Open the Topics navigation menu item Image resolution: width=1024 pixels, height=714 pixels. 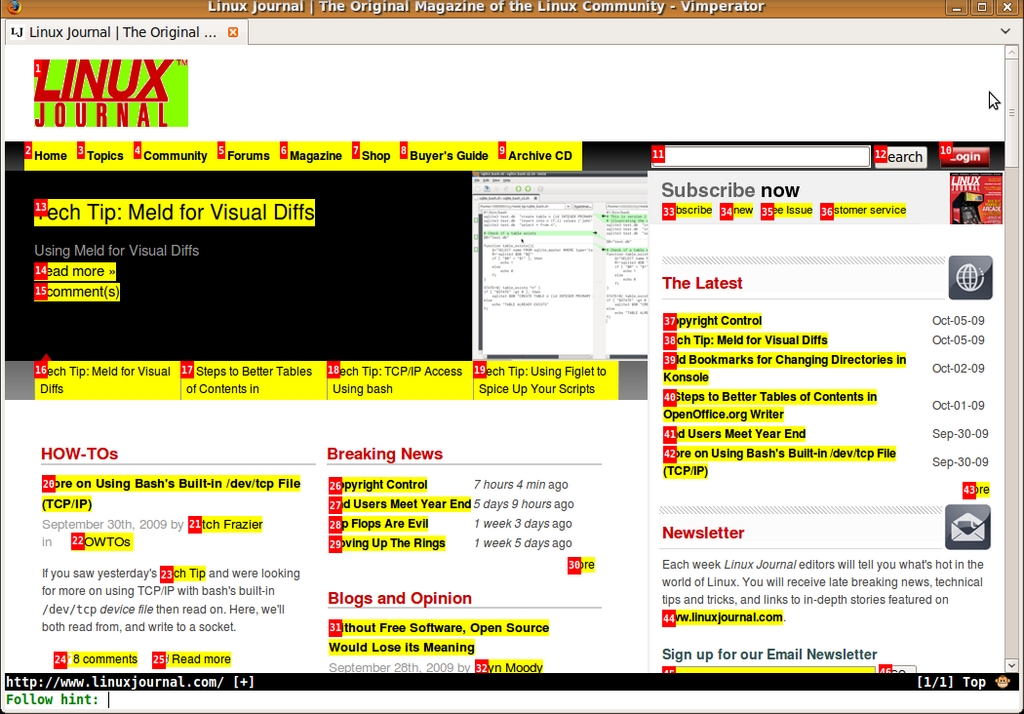(x=104, y=156)
